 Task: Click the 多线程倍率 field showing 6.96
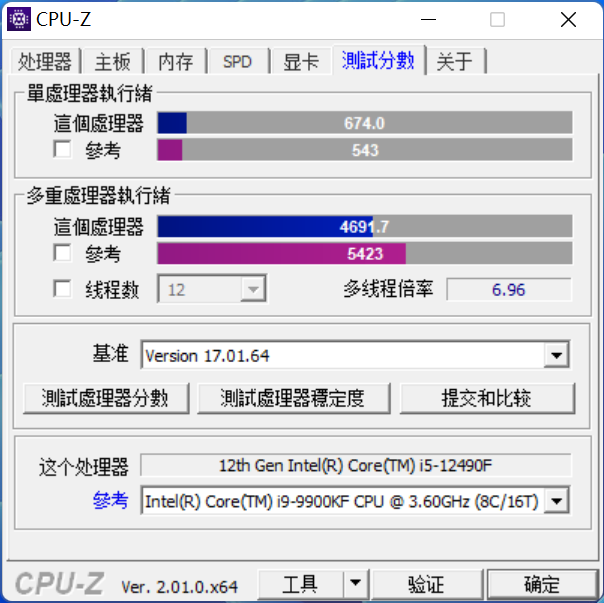(509, 289)
